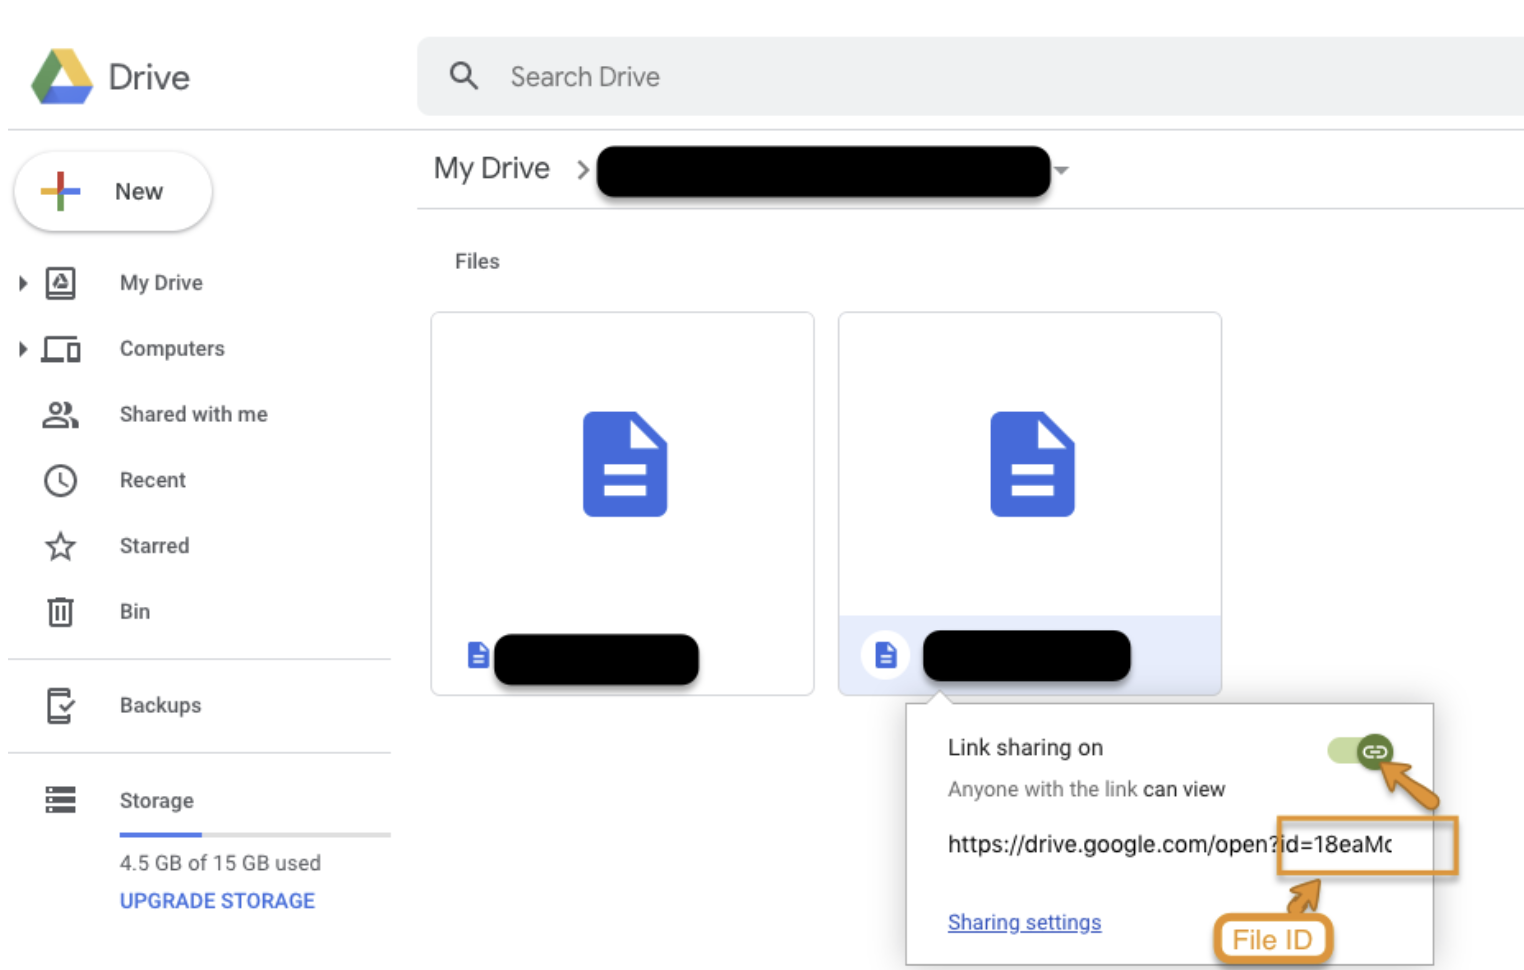Viewport: 1524px width, 970px height.
Task: Click the UPGRADE STORAGE link
Action: point(217,901)
